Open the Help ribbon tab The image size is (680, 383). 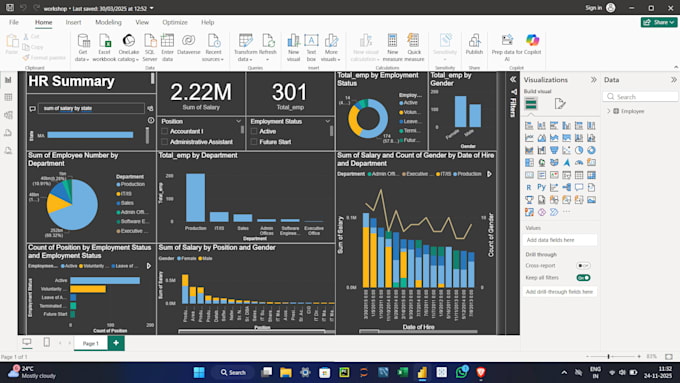207,22
